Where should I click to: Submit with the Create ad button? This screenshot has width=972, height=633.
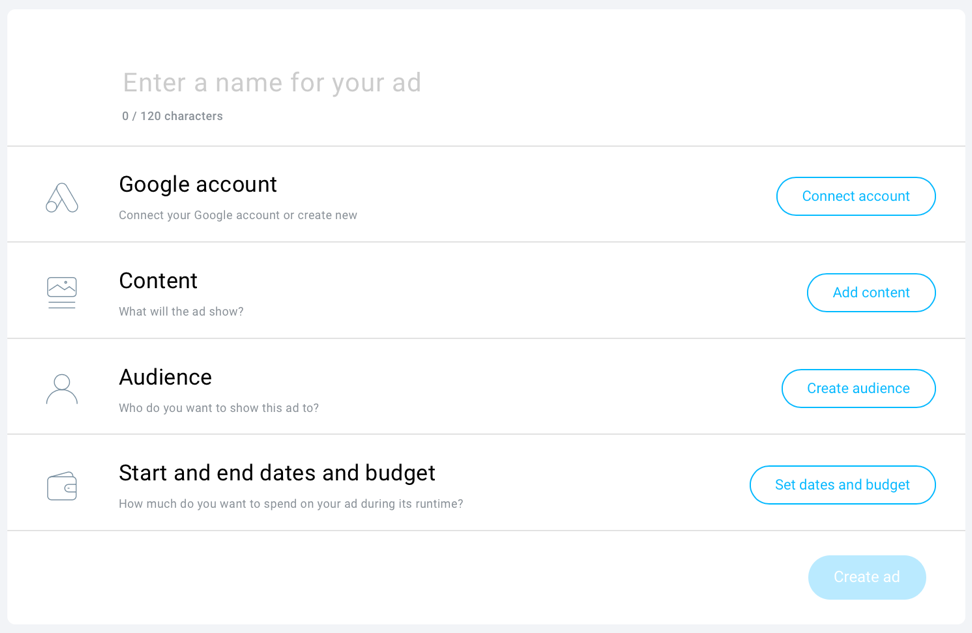point(866,577)
